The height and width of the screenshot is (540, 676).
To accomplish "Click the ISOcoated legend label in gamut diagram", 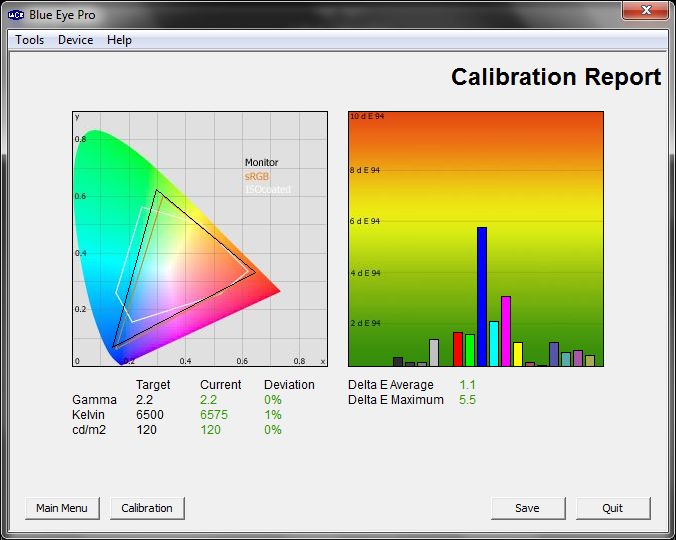I will [269, 190].
